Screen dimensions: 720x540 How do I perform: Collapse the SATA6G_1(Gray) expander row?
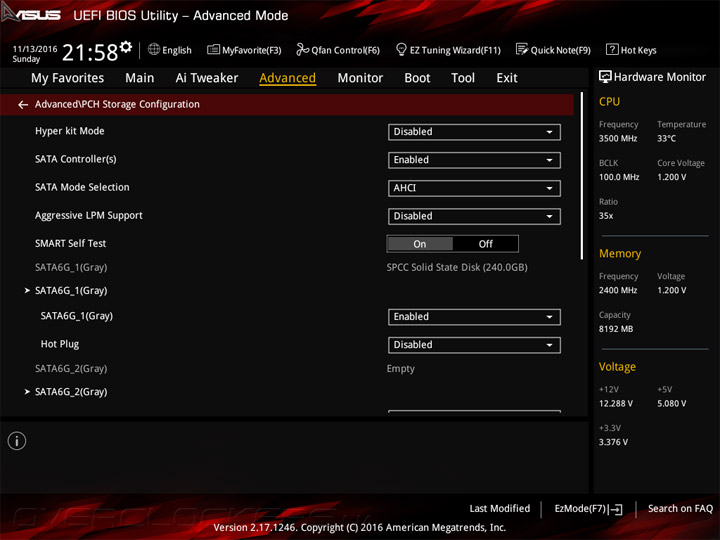66,290
